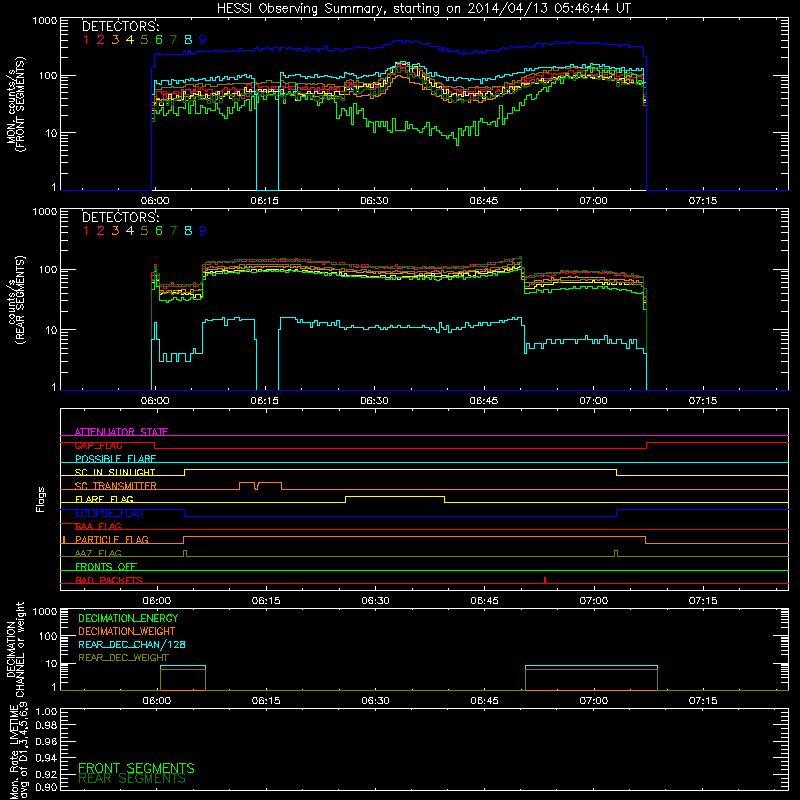Select the BAD_PACKETS label
Screen dimensions: 800x800
pyautogui.click(x=109, y=580)
